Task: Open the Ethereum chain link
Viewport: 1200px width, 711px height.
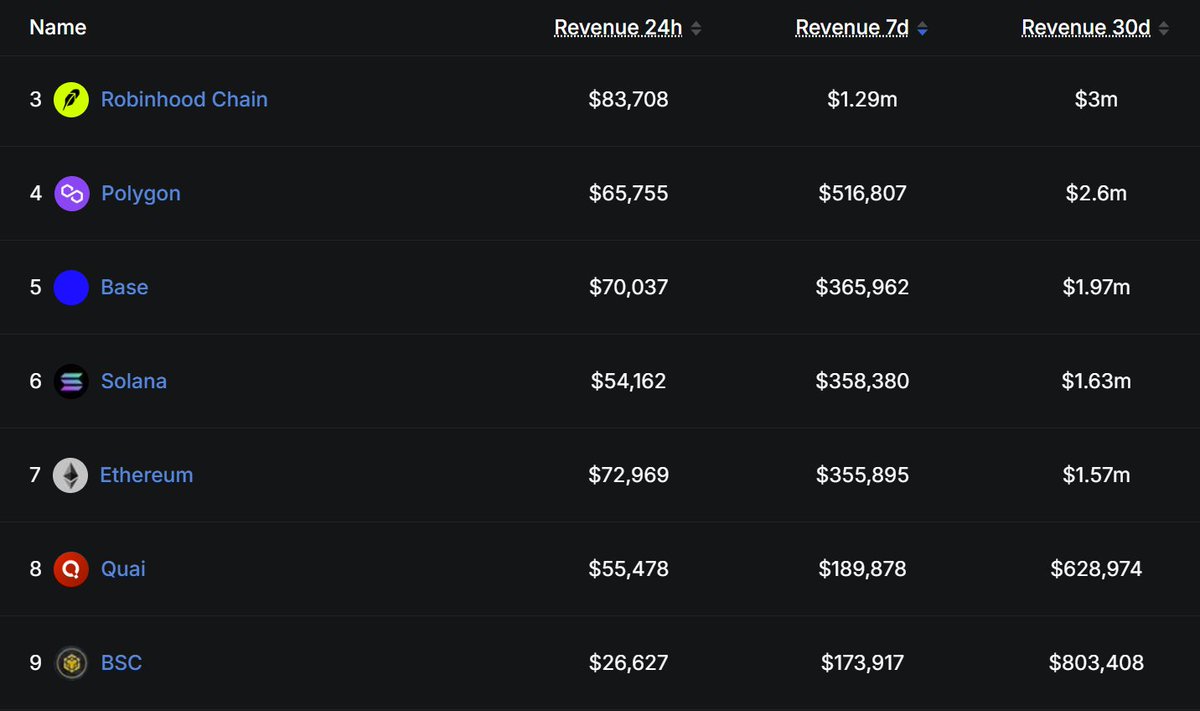Action: [146, 475]
